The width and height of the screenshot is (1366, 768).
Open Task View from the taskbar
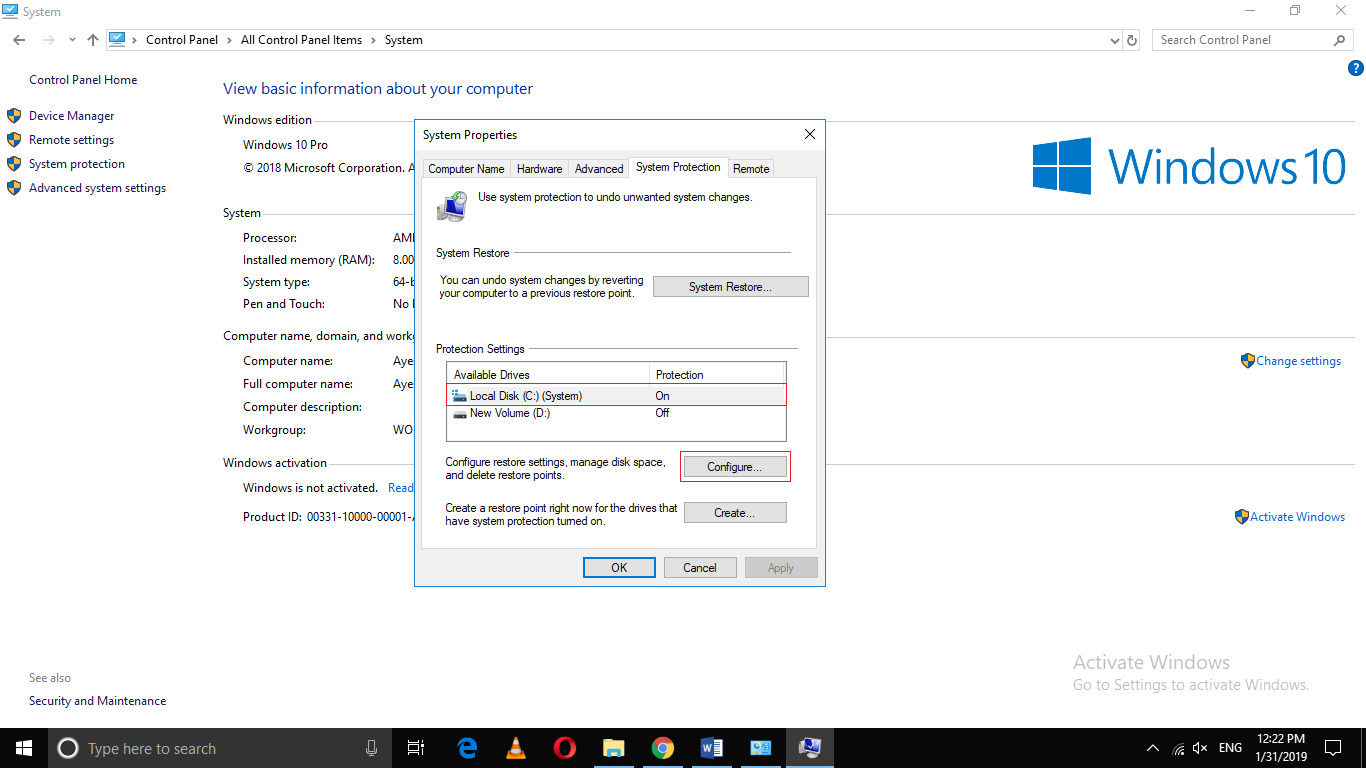point(416,747)
